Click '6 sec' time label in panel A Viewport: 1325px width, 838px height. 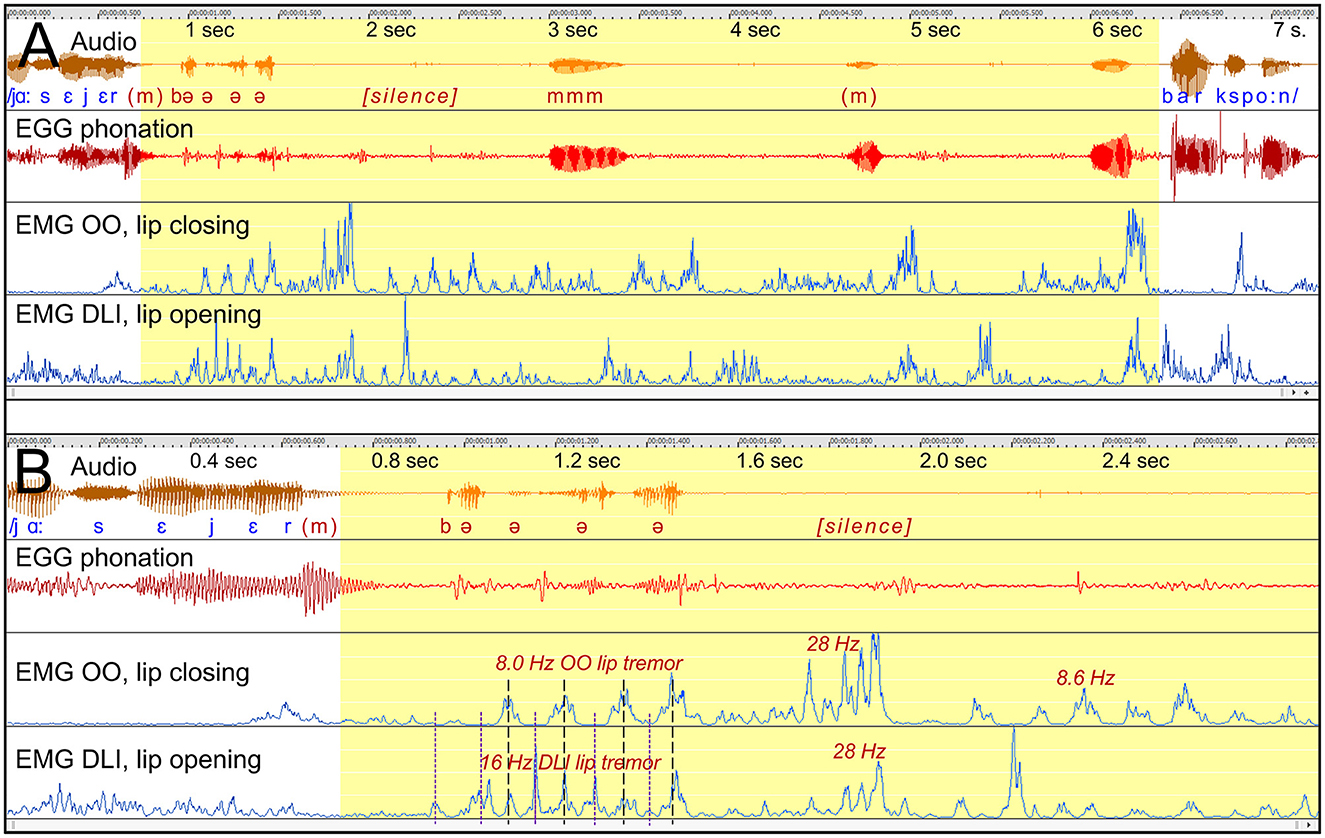(x=1117, y=30)
